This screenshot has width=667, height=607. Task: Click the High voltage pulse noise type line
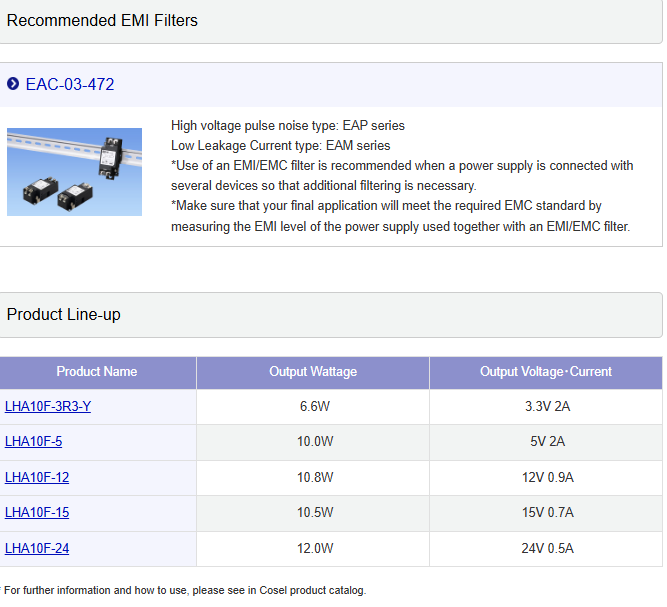[287, 125]
